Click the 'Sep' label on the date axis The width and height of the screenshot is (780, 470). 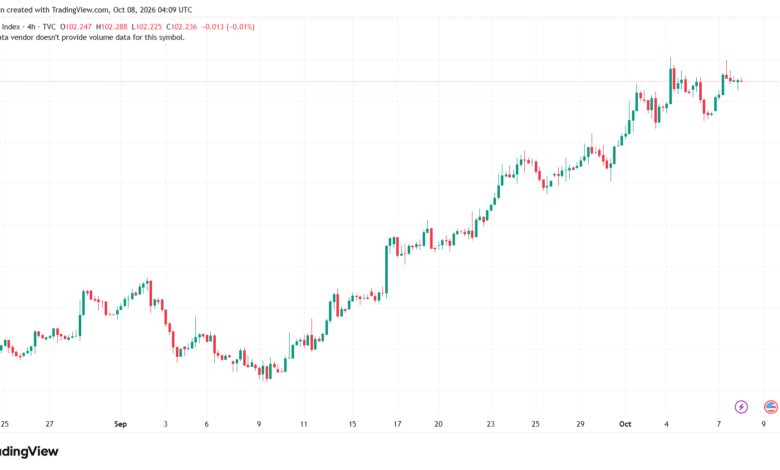point(120,424)
